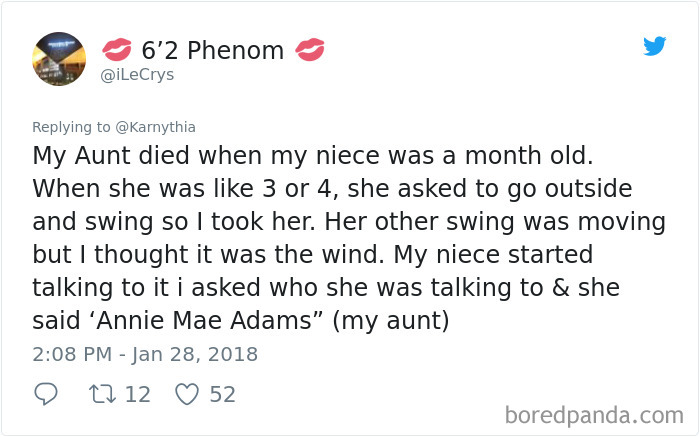Click the lips emoji before 6'2 Phenom
This screenshot has width=700, height=437.
(117, 49)
